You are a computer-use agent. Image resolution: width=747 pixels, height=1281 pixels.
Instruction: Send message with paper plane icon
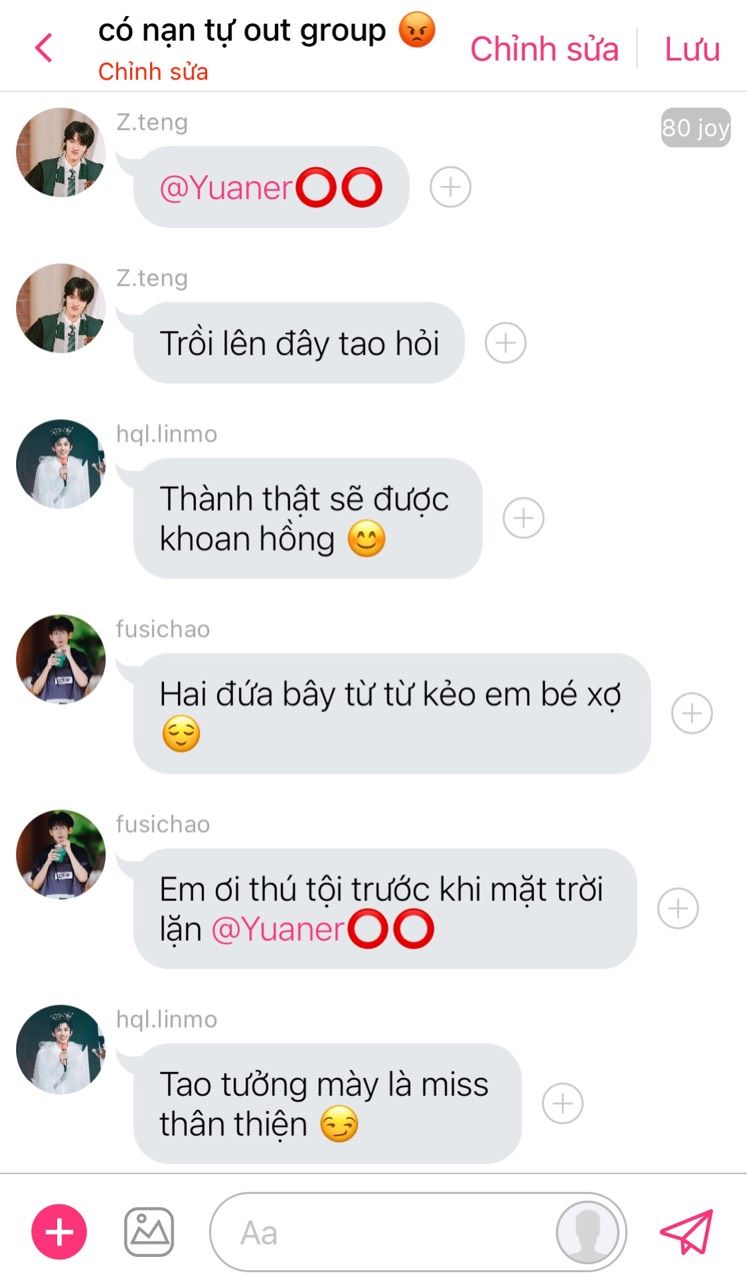687,1232
